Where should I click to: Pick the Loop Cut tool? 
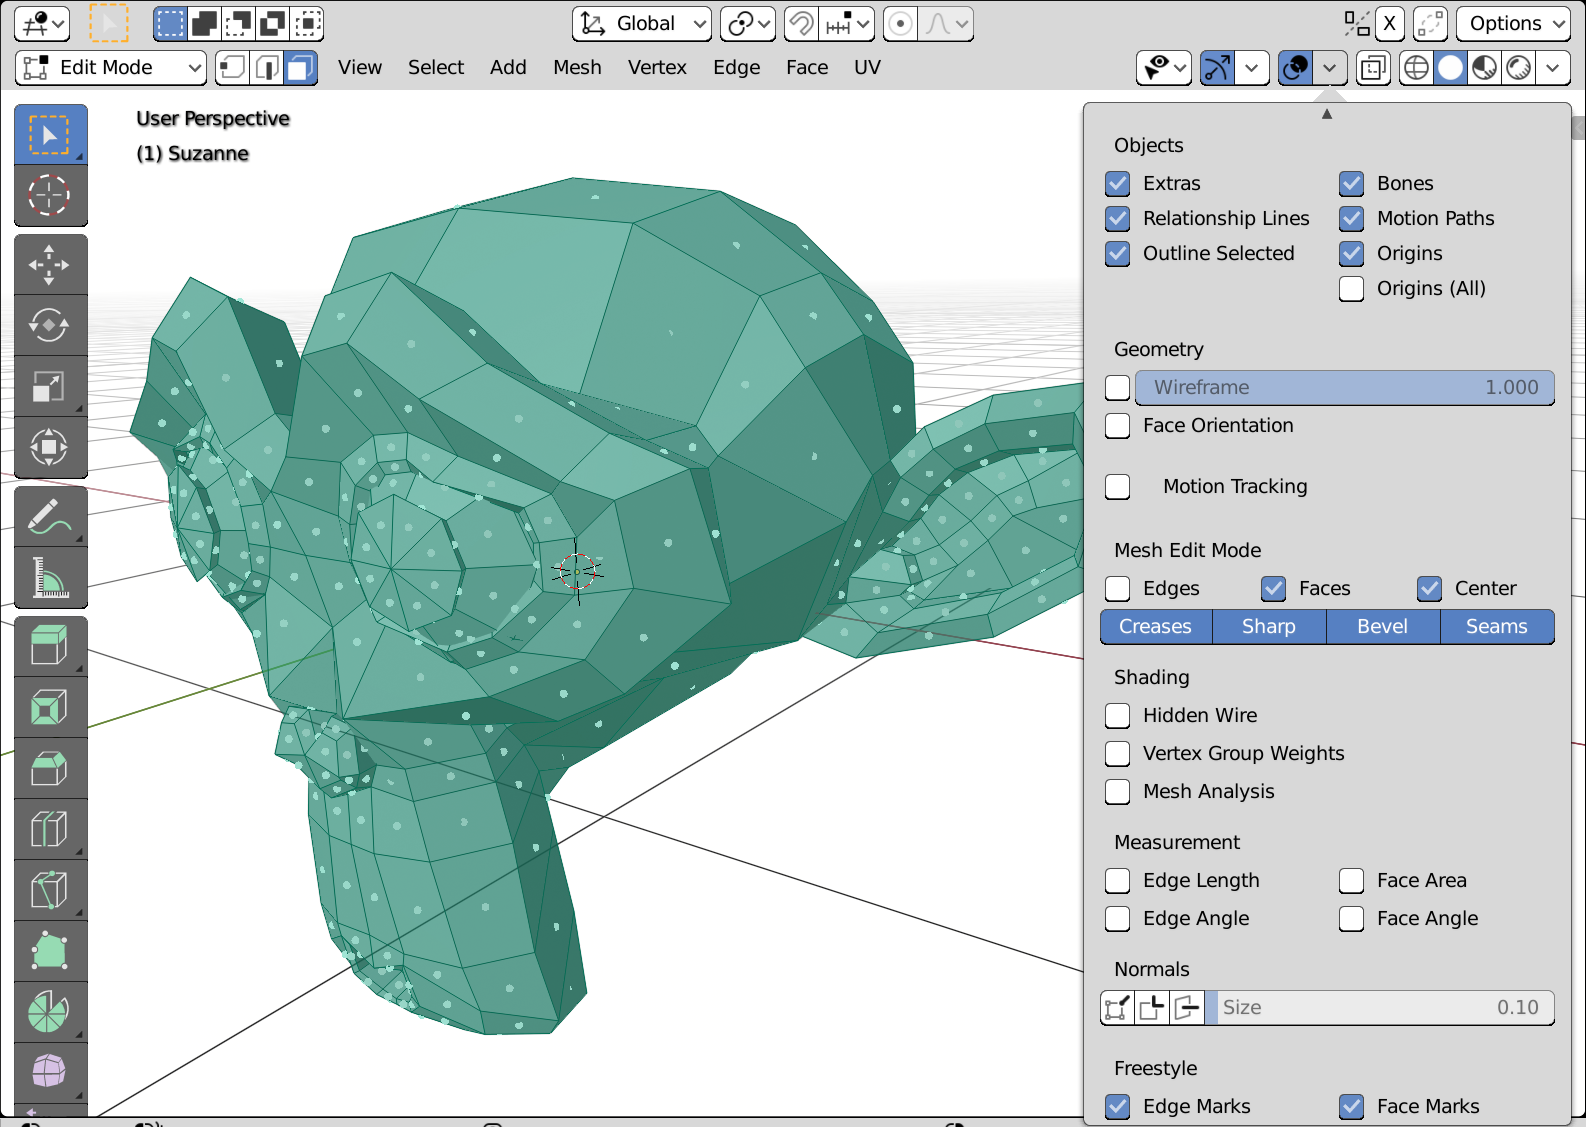[50, 830]
